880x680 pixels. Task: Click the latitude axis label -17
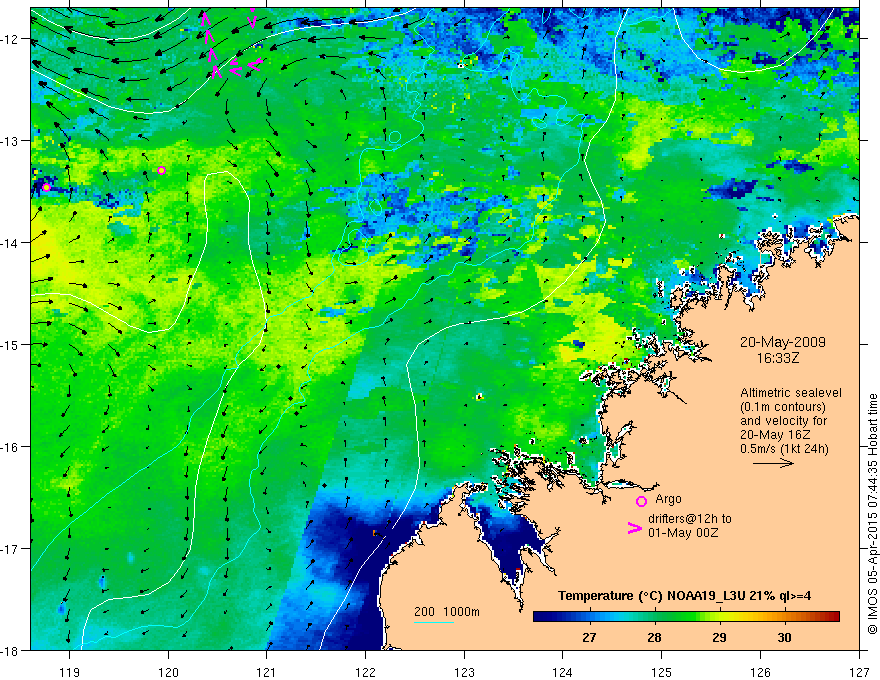tap(11, 549)
